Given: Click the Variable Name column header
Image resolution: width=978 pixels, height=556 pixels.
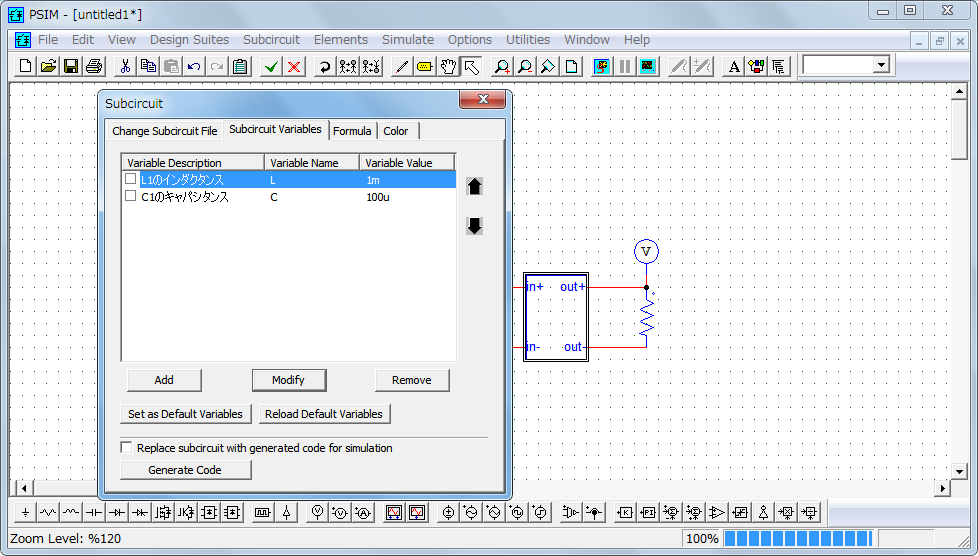Looking at the screenshot, I should point(312,162).
